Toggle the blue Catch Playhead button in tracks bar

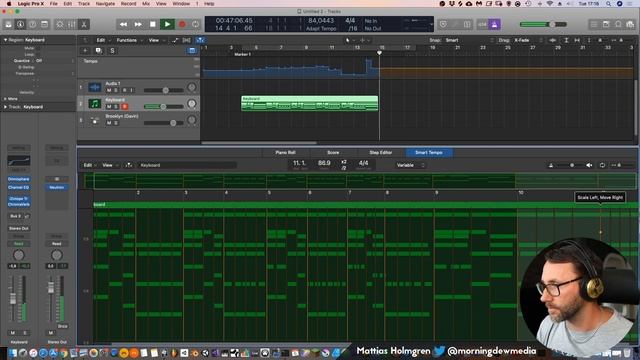(200, 40)
